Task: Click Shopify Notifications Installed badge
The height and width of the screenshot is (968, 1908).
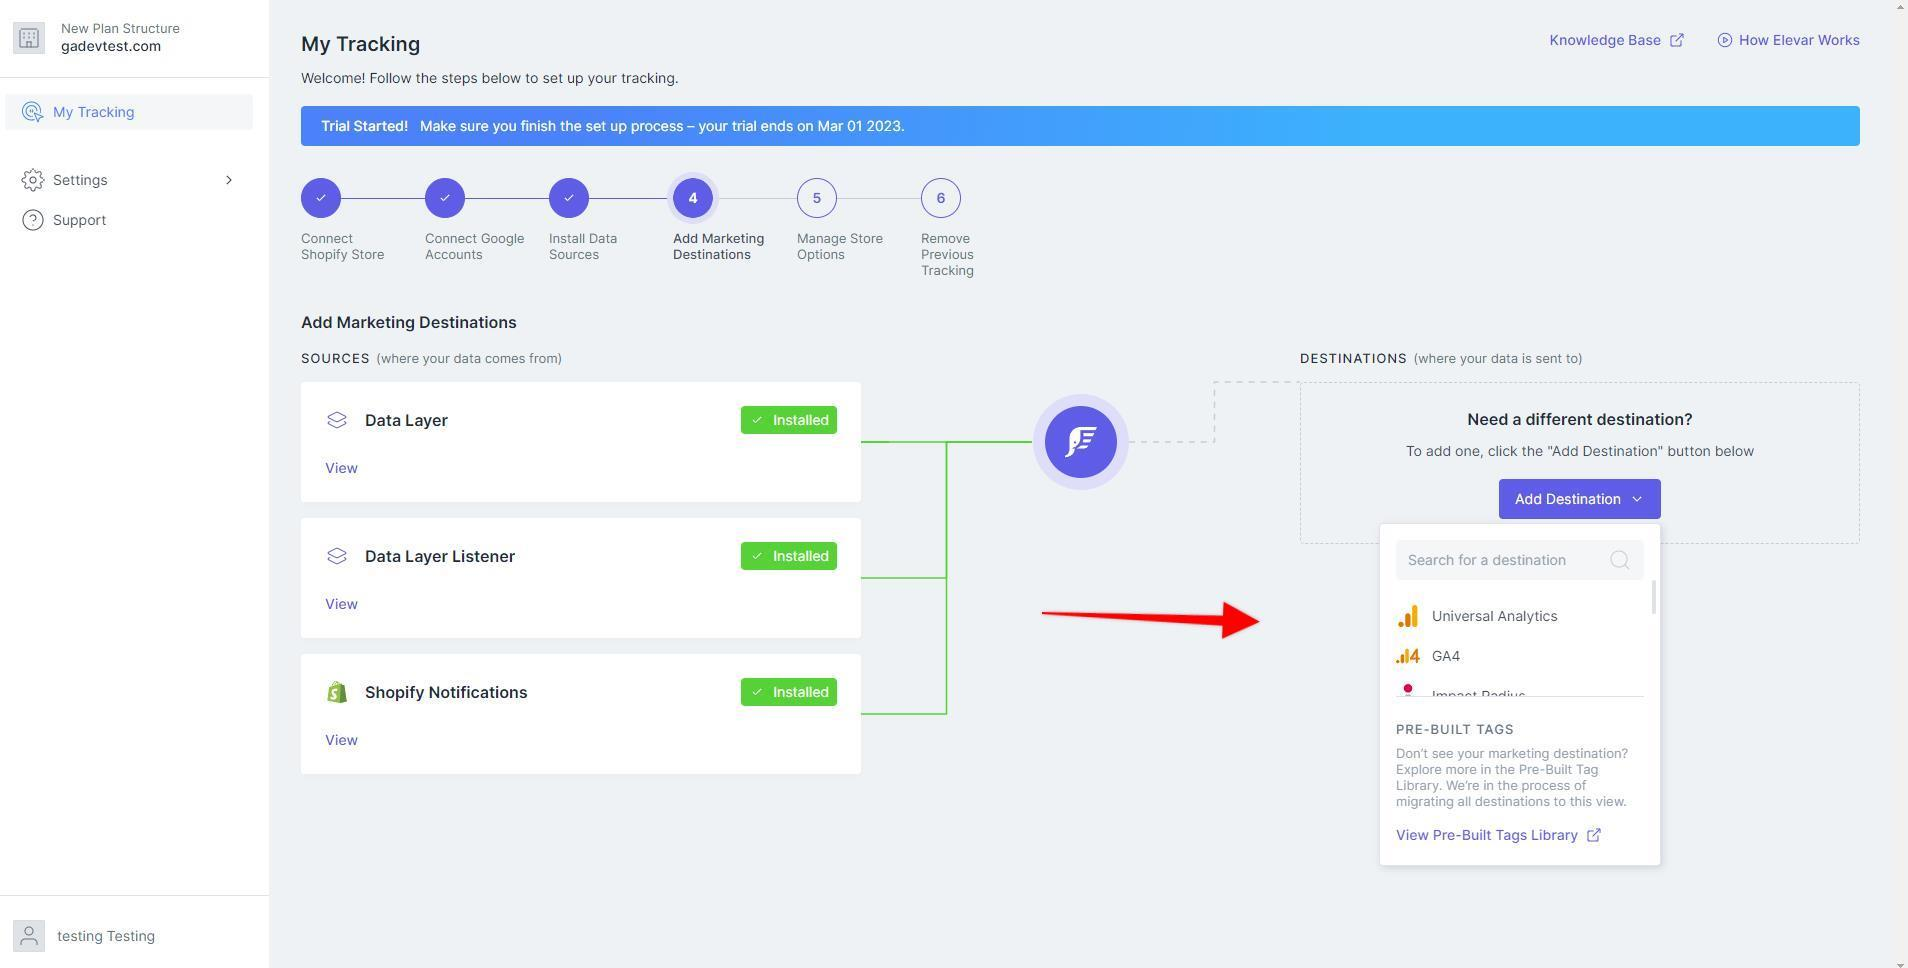Action: pos(789,692)
